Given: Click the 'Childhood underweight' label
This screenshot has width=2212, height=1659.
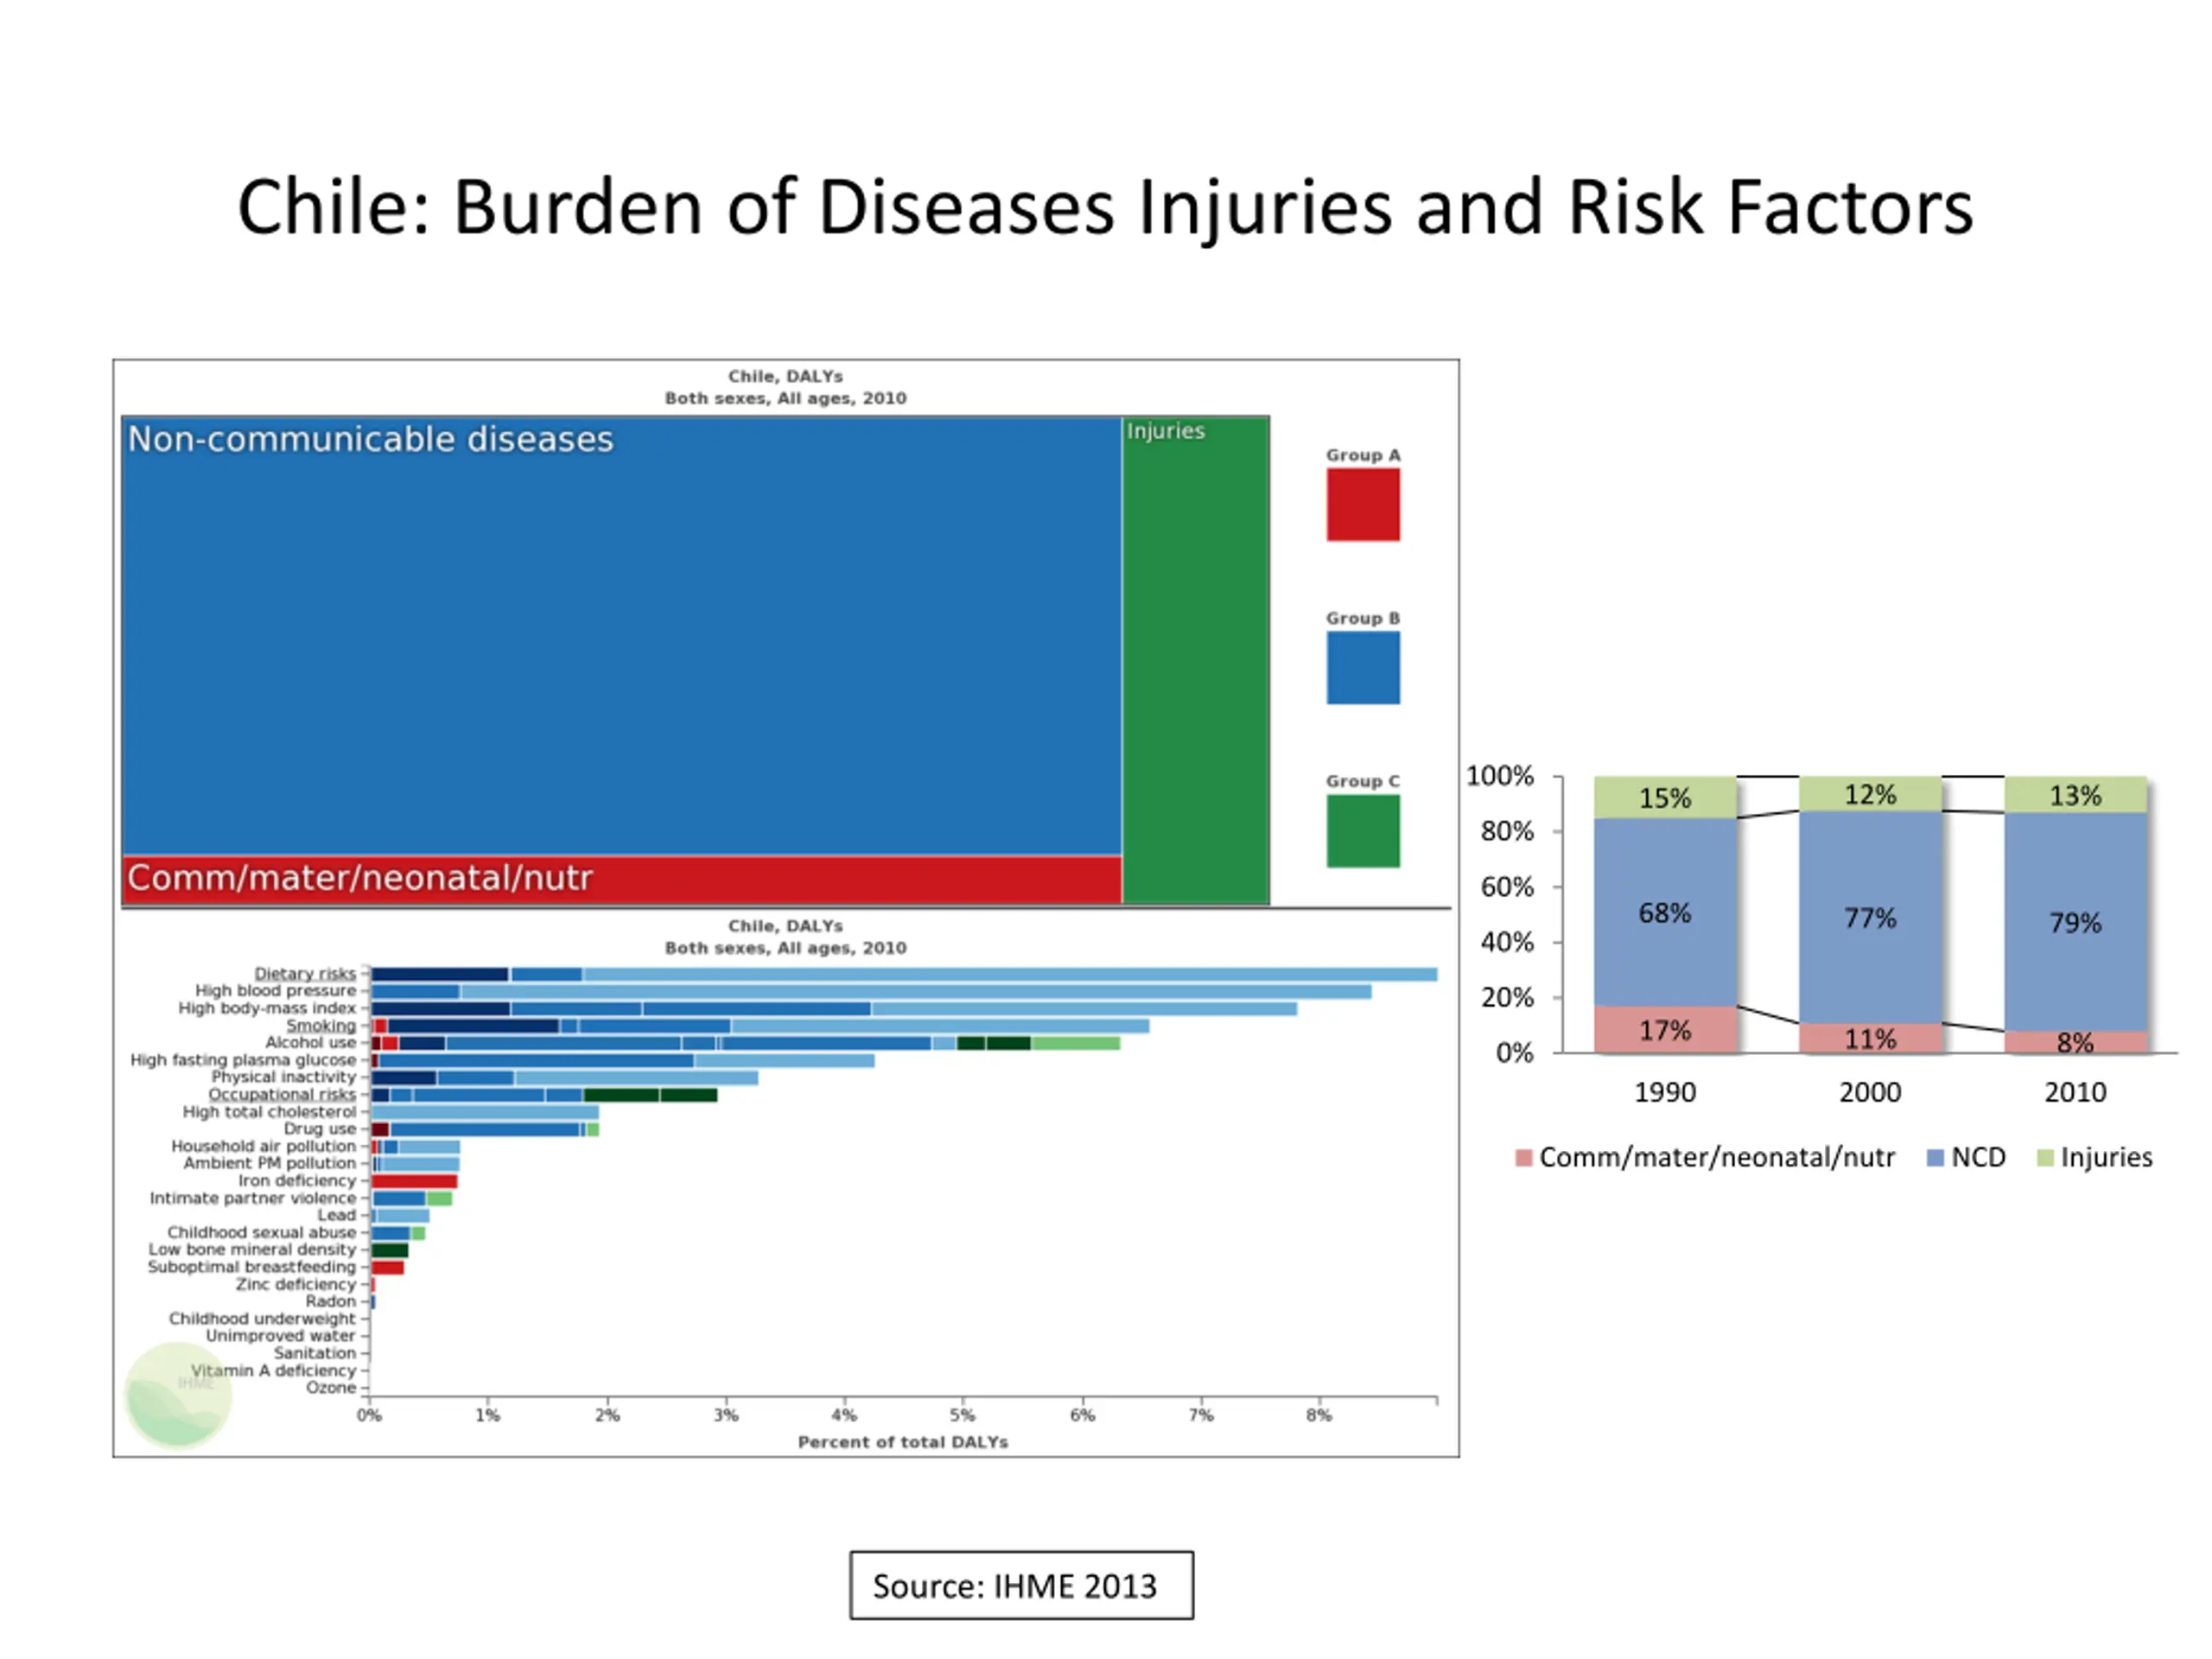Looking at the screenshot, I should [x=261, y=1318].
